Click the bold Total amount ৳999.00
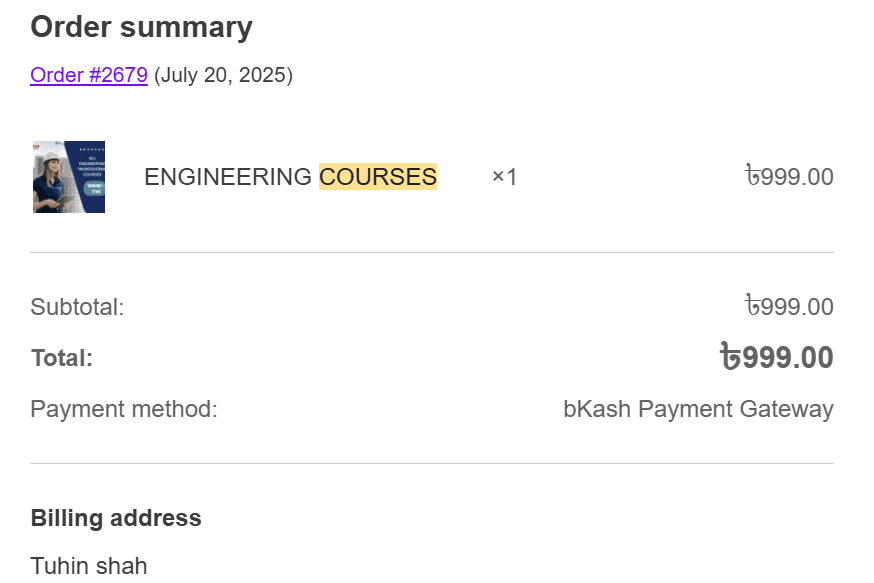Image resolution: width=874 pixels, height=583 pixels. (x=776, y=357)
